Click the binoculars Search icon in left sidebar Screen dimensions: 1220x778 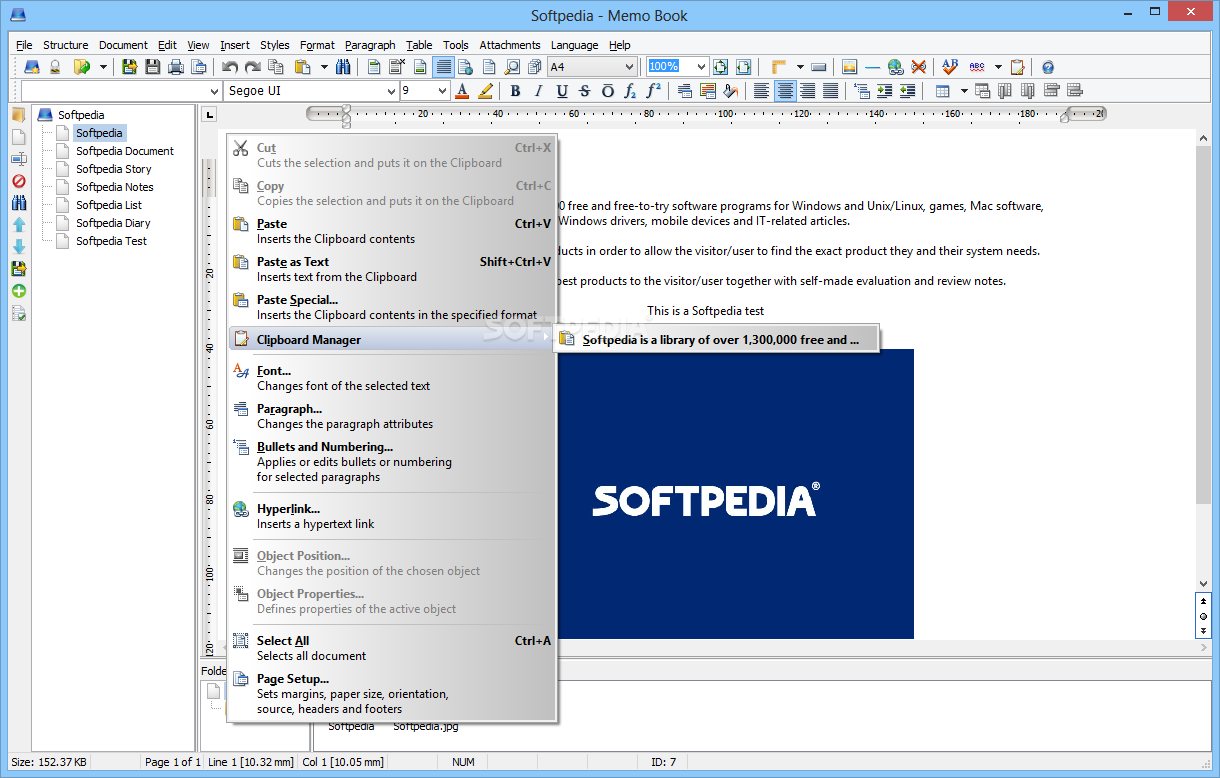(x=19, y=203)
